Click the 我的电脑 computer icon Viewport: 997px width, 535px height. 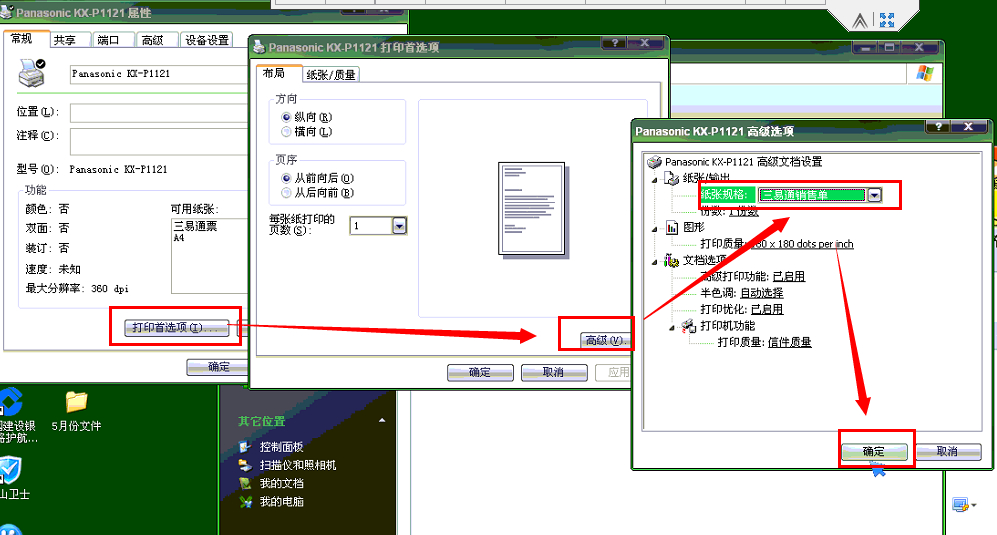pos(245,502)
